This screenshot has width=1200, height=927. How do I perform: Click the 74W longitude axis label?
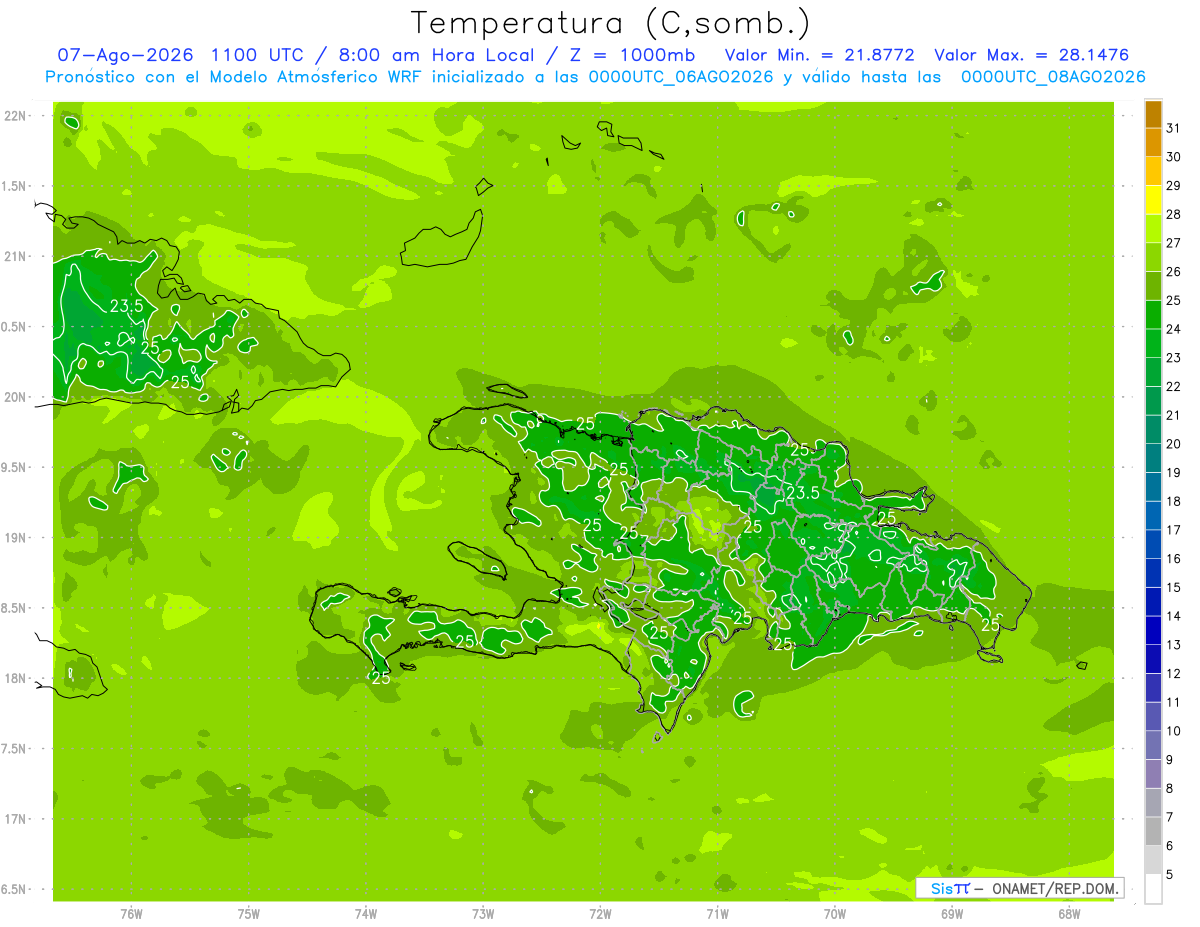[x=366, y=913]
